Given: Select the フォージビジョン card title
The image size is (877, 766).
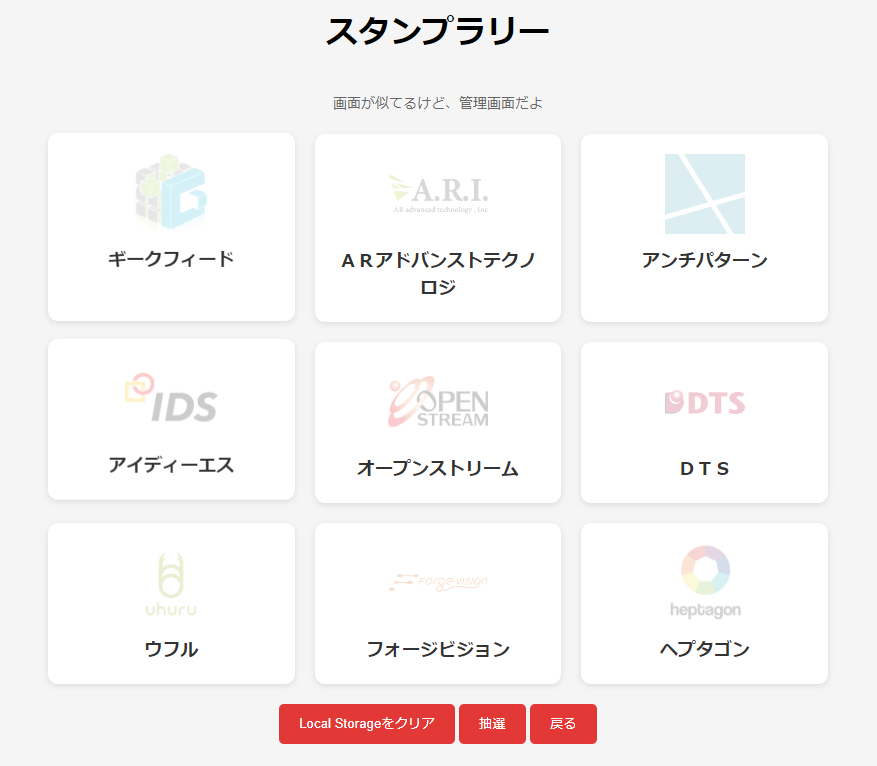Looking at the screenshot, I should point(438,649).
